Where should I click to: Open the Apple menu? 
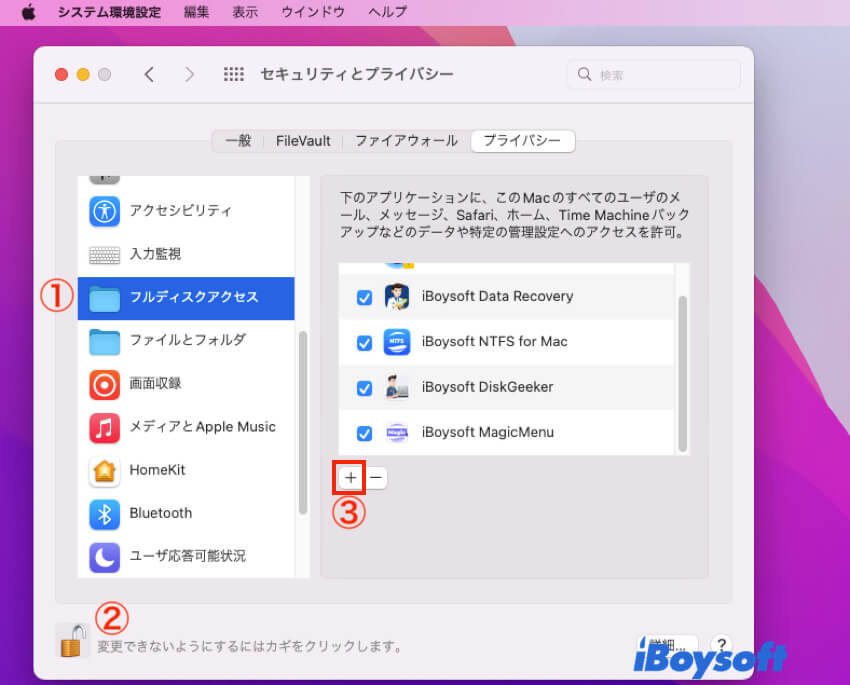(x=29, y=12)
